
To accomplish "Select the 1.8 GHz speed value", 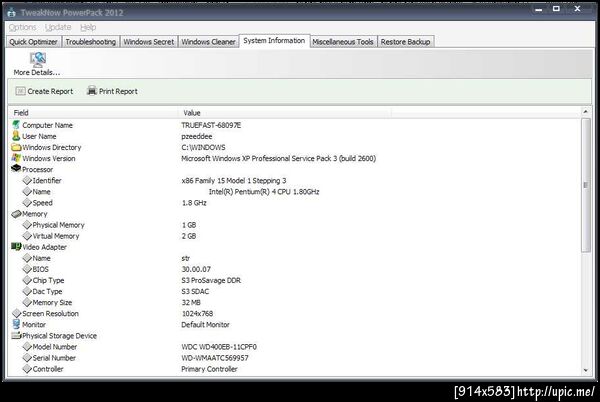I will pyautogui.click(x=194, y=203).
